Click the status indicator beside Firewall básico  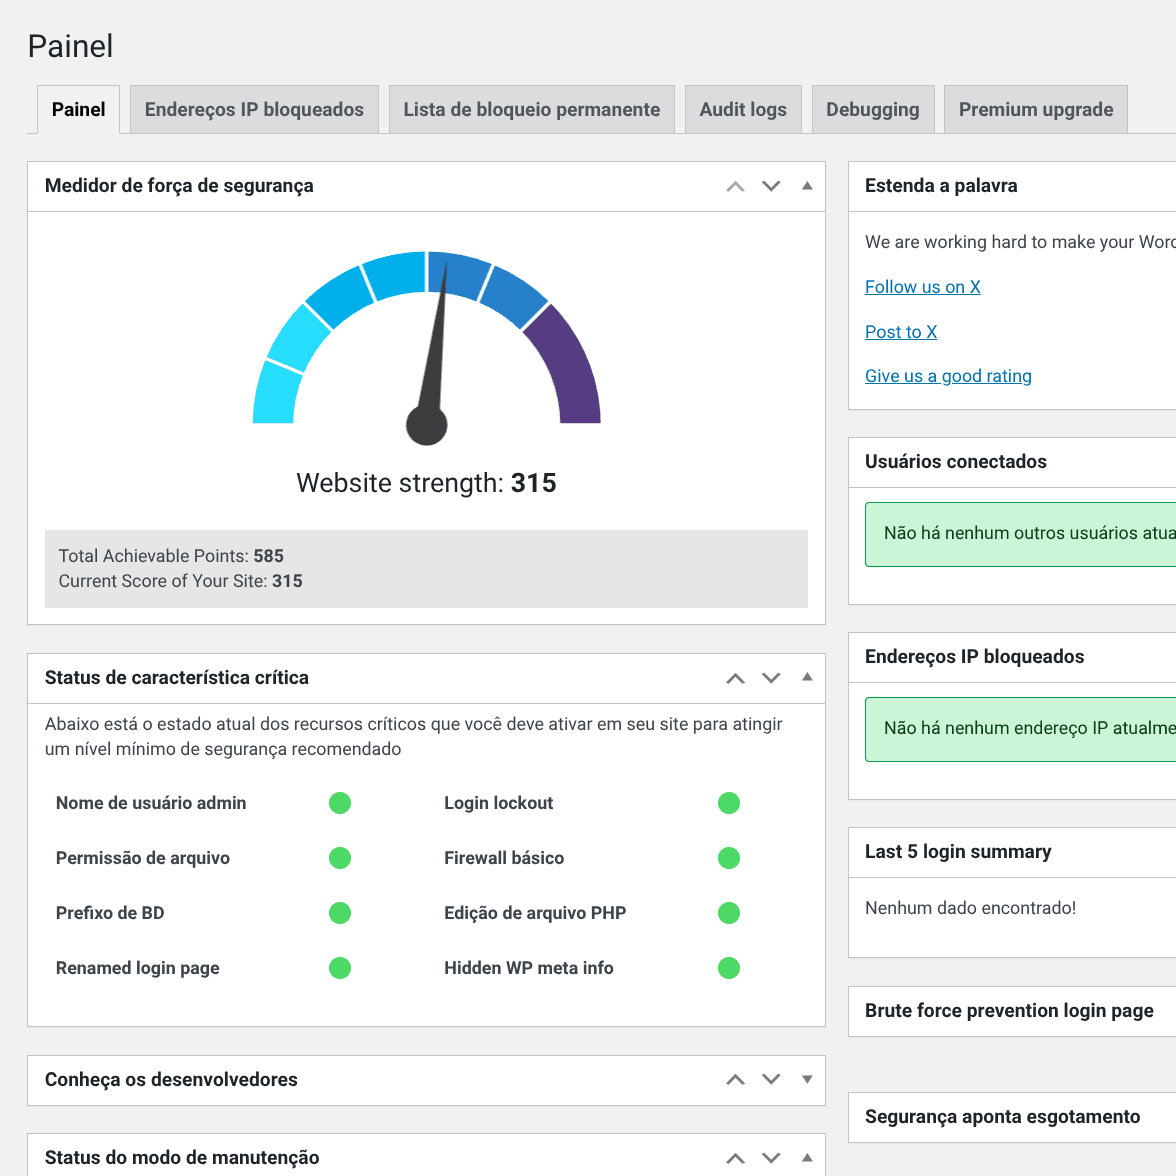728,858
